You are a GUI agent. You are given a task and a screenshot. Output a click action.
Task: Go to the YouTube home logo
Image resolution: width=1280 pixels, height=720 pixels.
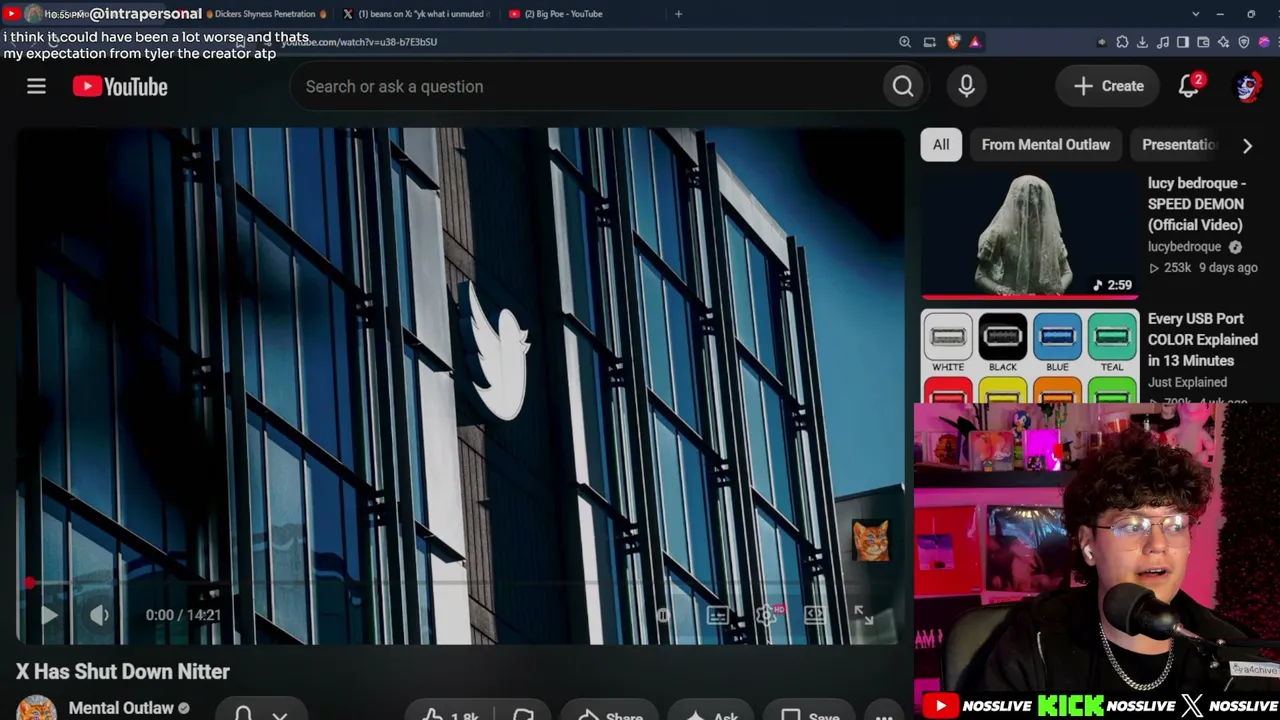(120, 87)
